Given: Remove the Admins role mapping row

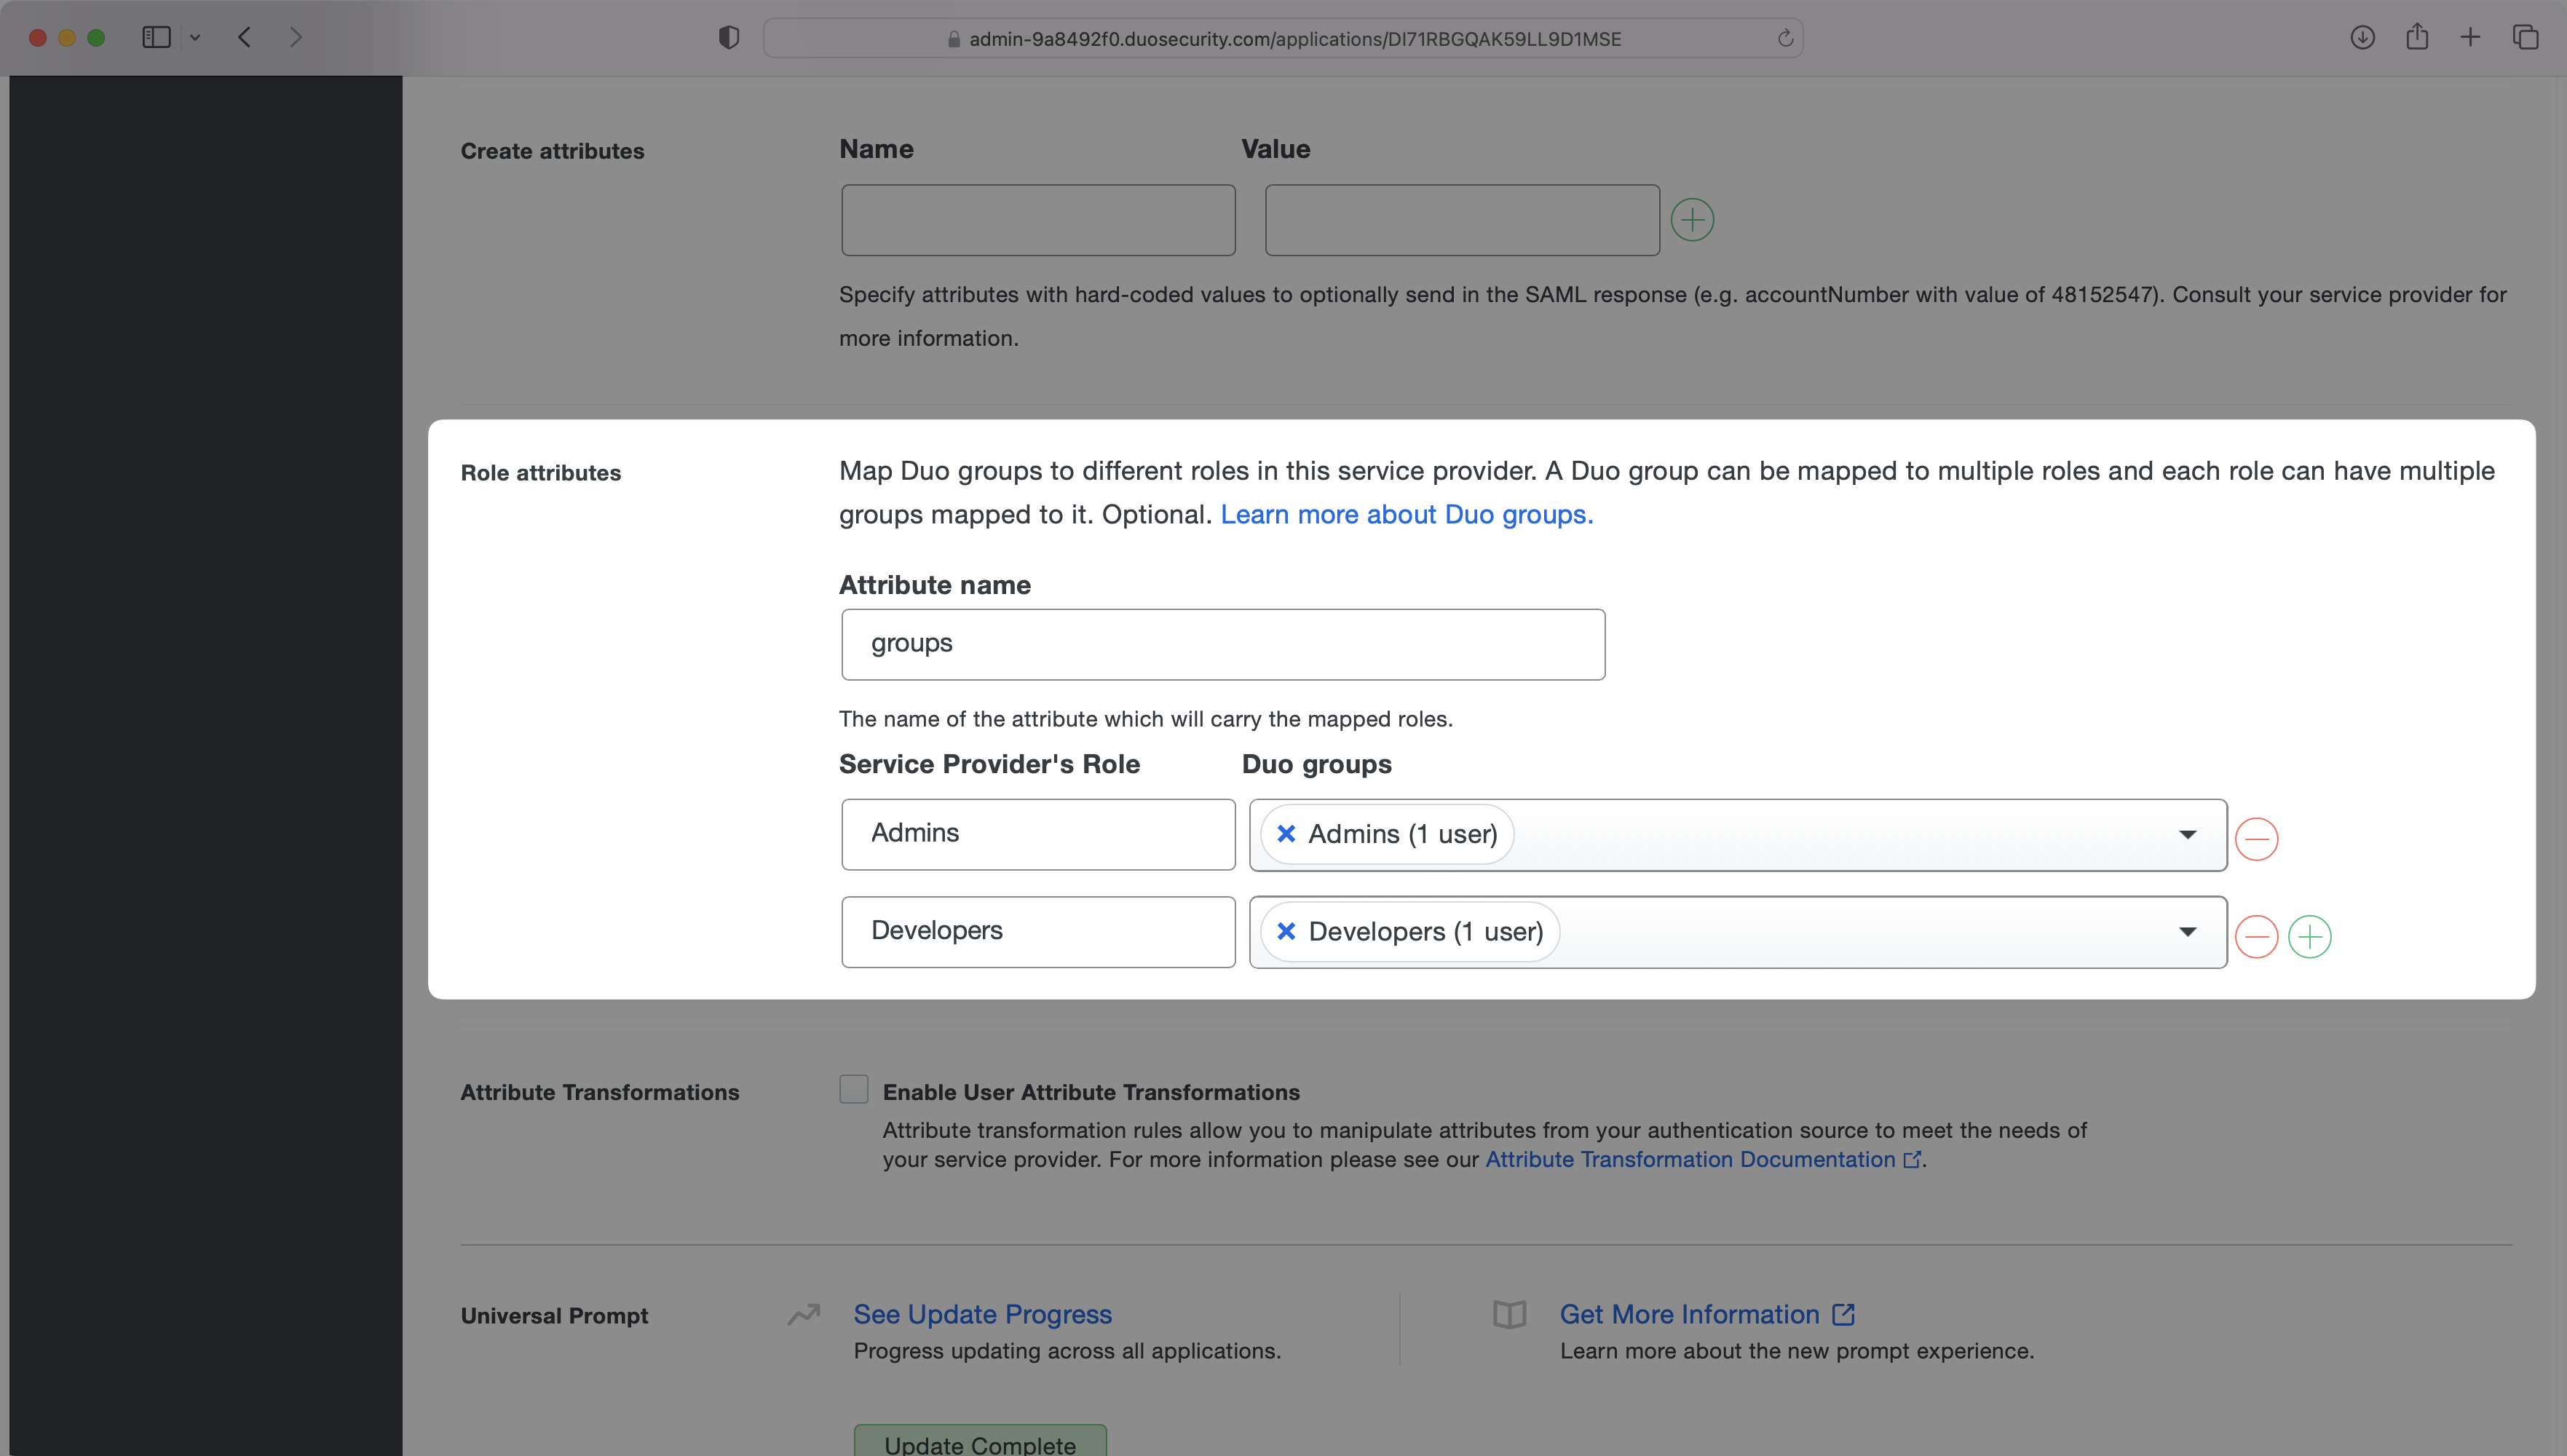Looking at the screenshot, I should coord(2256,838).
